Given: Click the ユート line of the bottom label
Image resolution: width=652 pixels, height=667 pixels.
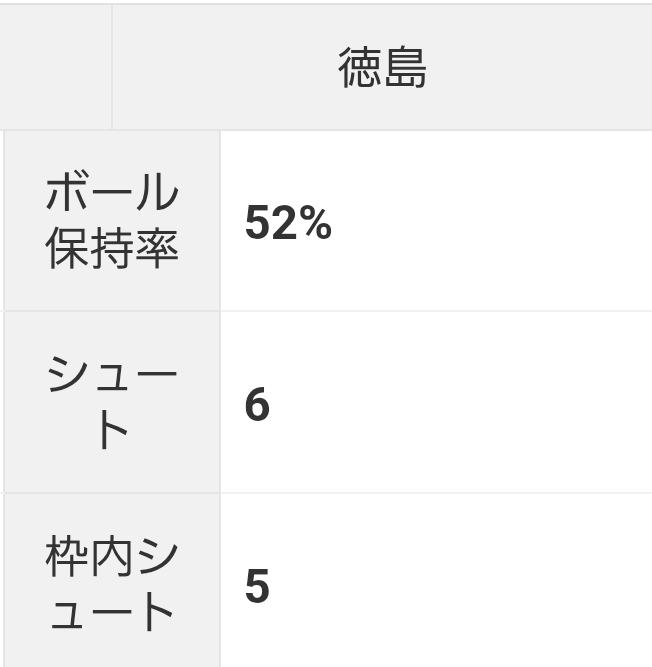Looking at the screenshot, I should pos(112,612).
